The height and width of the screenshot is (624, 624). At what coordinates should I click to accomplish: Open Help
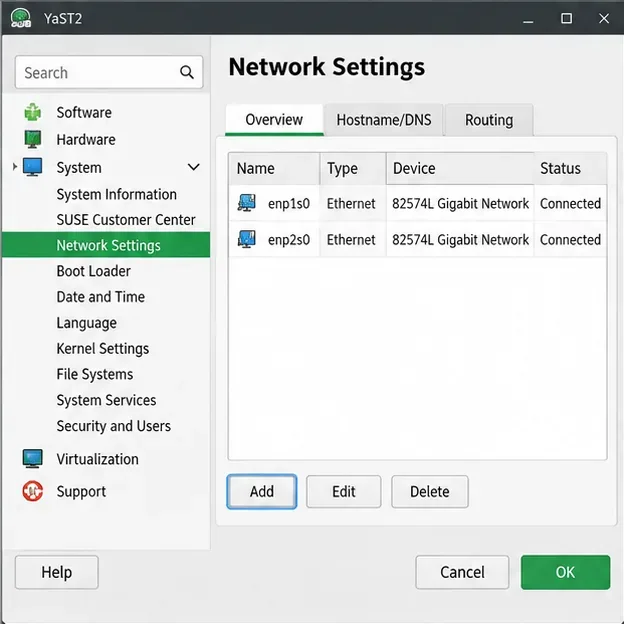[57, 572]
